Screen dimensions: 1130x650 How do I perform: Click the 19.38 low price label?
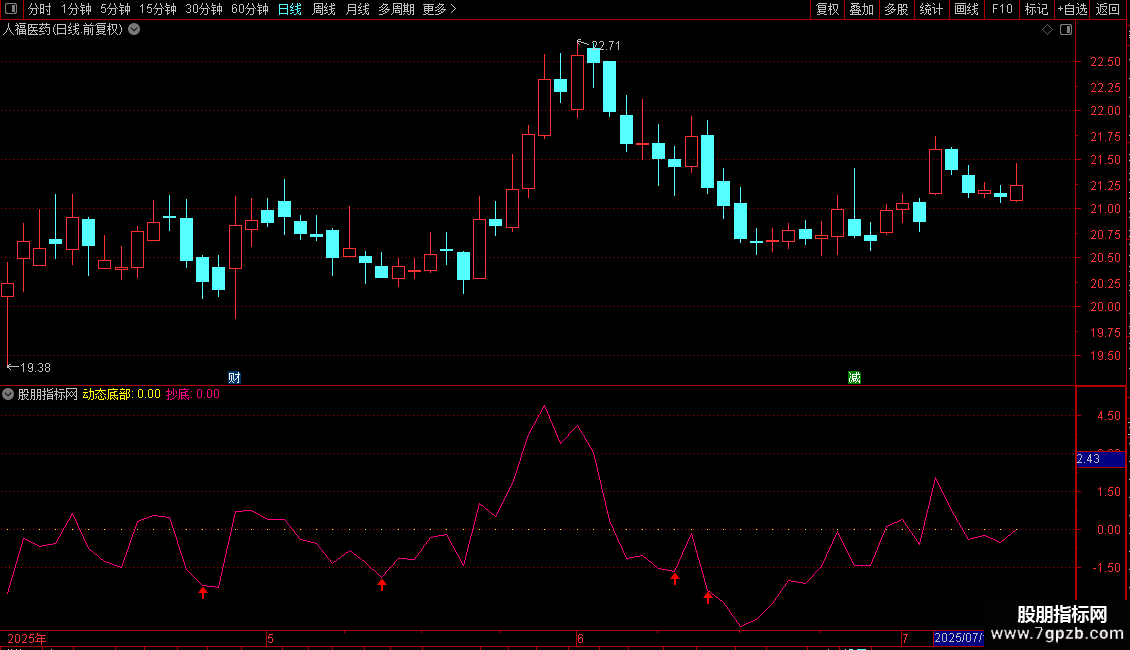pyautogui.click(x=35, y=368)
